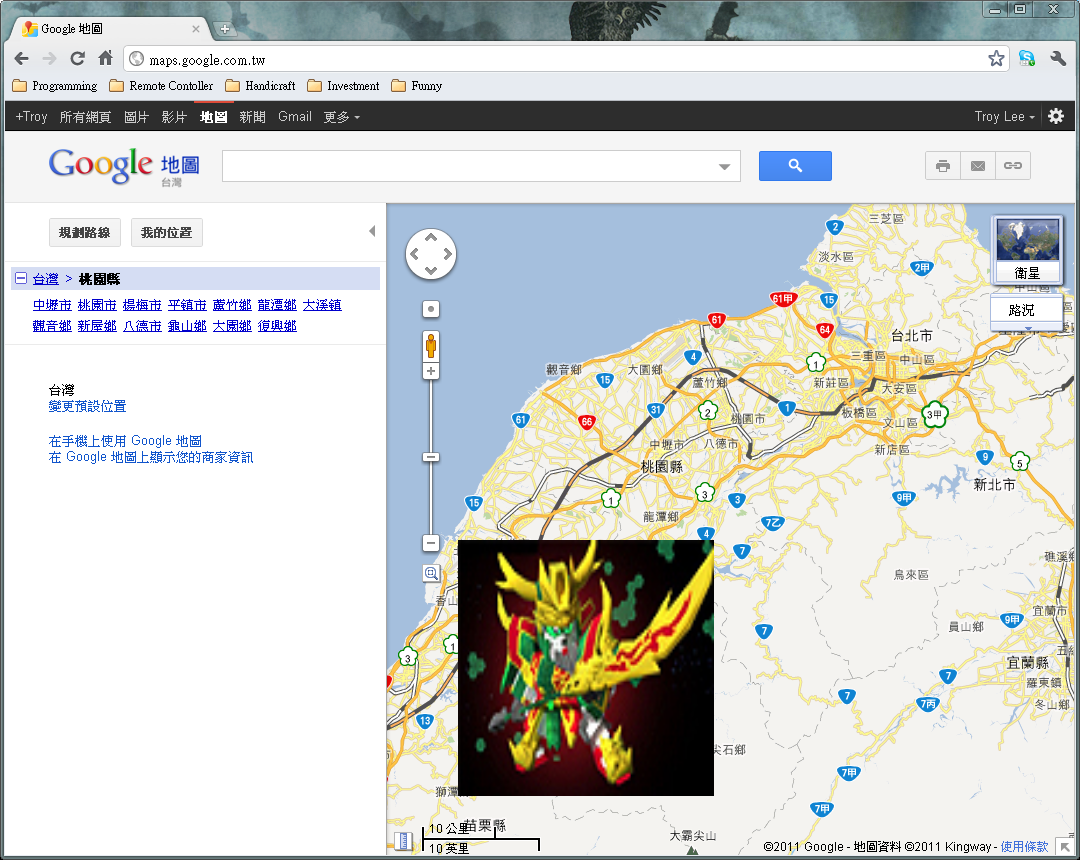
Task: Open the Handicraft bookmark folder
Action: pos(261,86)
